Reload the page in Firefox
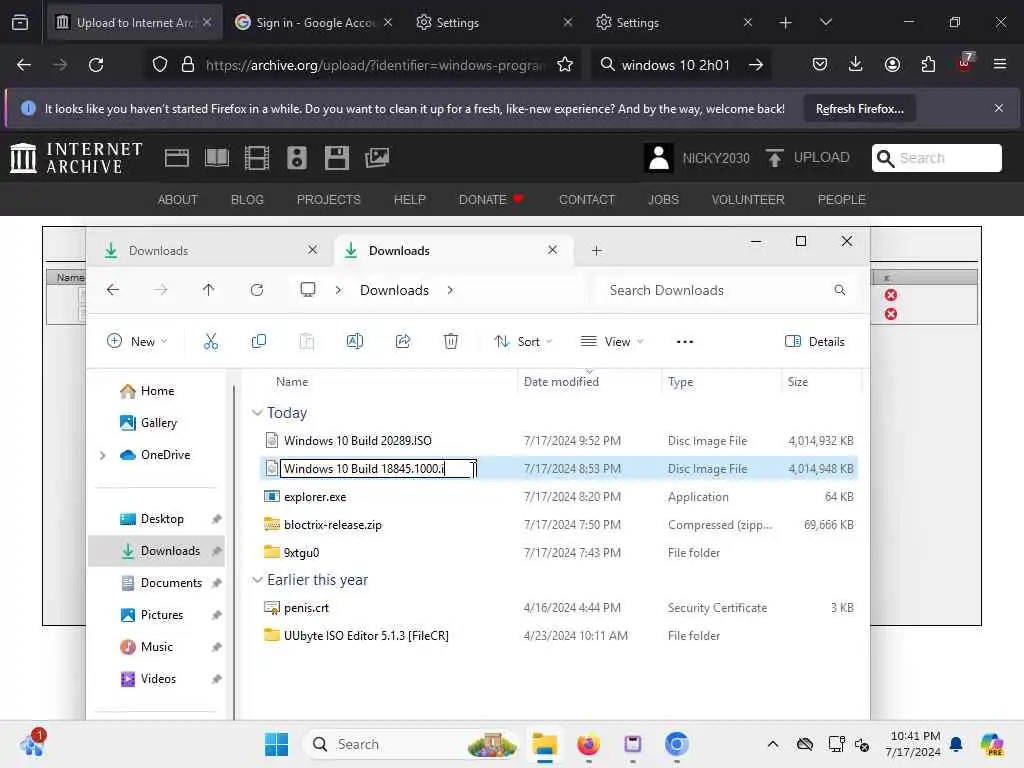The height and width of the screenshot is (768, 1024). point(96,65)
